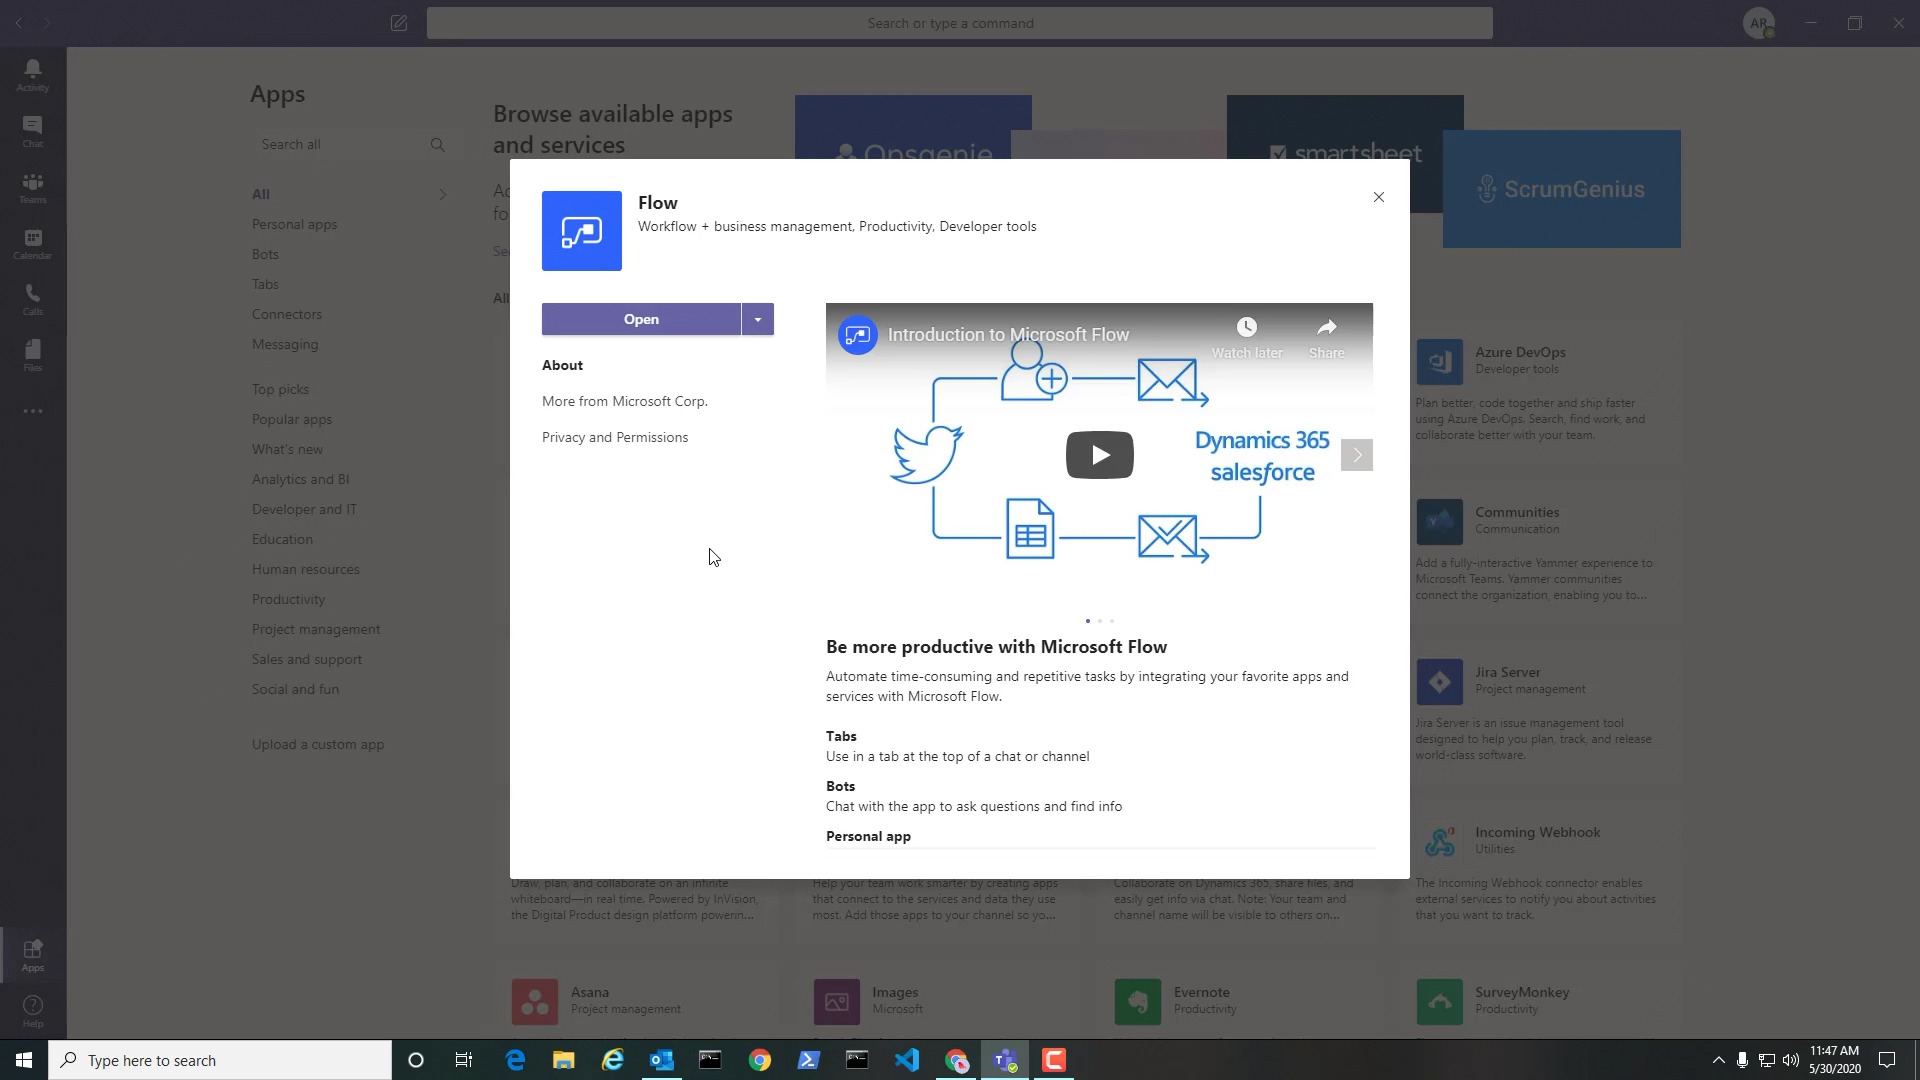Screen dimensions: 1920x1080
Task: Select Apps icon in sidebar
Action: tap(33, 955)
